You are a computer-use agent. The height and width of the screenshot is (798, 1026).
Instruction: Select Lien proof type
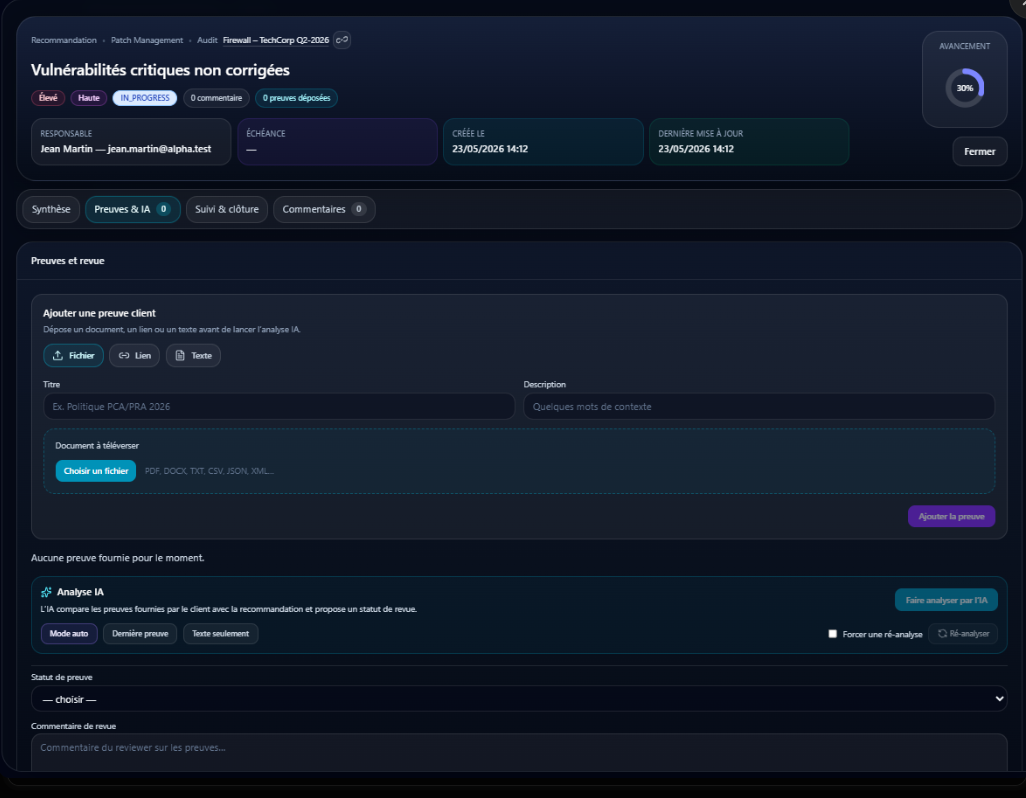point(134,355)
